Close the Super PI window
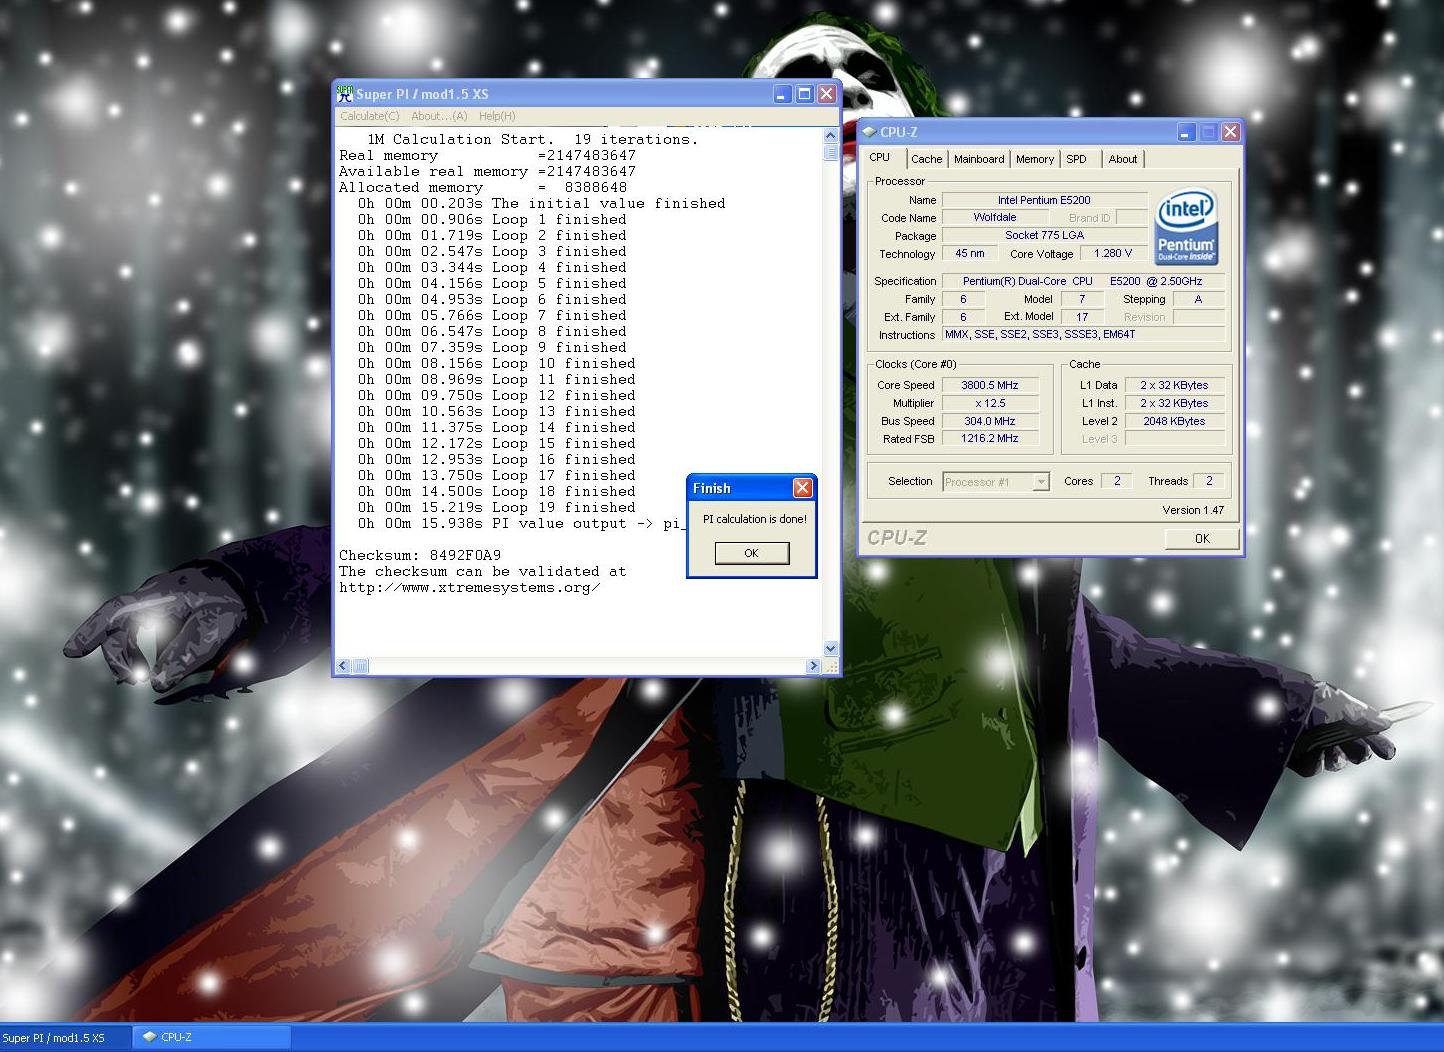Screen dimensions: 1444x1052 coord(827,94)
